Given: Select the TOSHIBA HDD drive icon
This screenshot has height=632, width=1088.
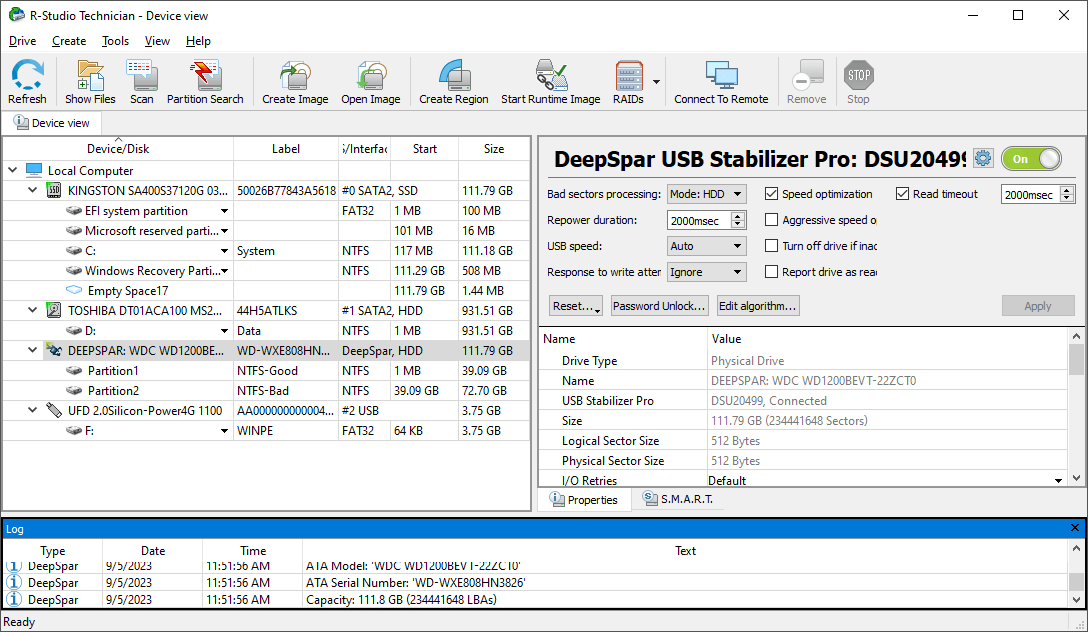Looking at the screenshot, I should coord(53,310).
